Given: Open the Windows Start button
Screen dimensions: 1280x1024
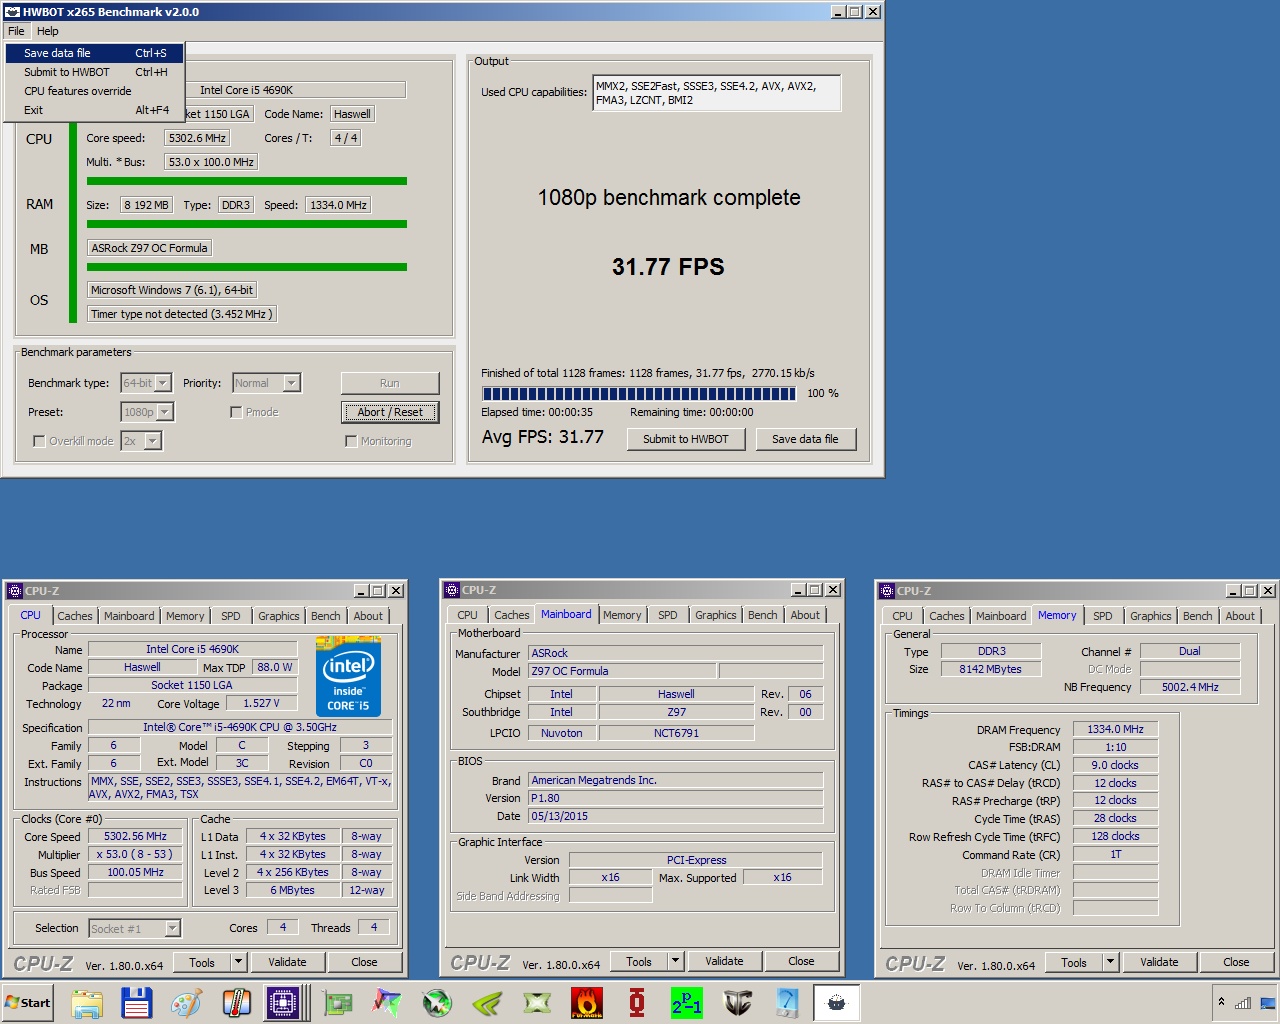Looking at the screenshot, I should tap(28, 1002).
